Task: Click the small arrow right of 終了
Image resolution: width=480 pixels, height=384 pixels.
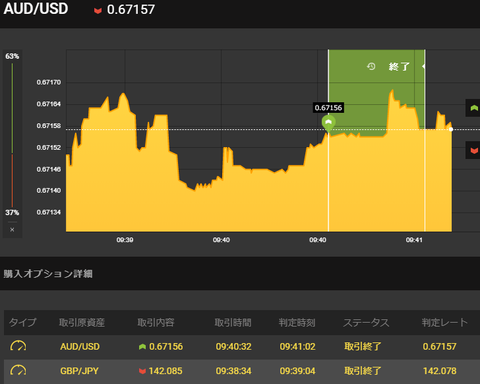Action: (423, 66)
